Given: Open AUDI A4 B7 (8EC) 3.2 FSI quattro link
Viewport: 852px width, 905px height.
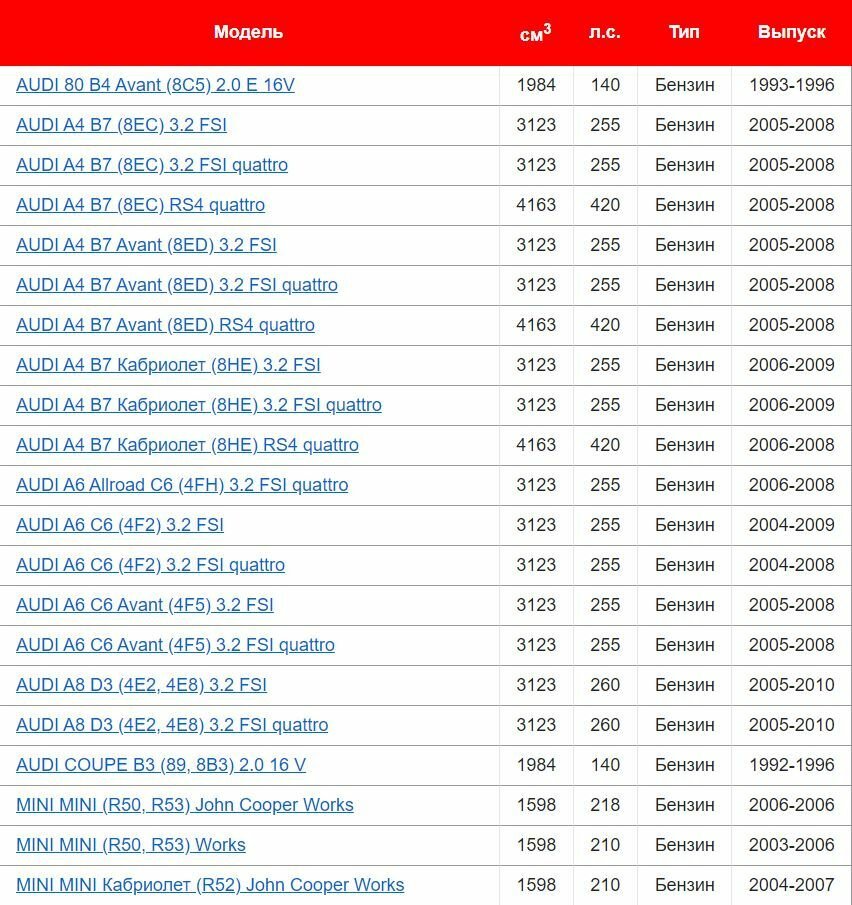Looking at the screenshot, I should [152, 164].
